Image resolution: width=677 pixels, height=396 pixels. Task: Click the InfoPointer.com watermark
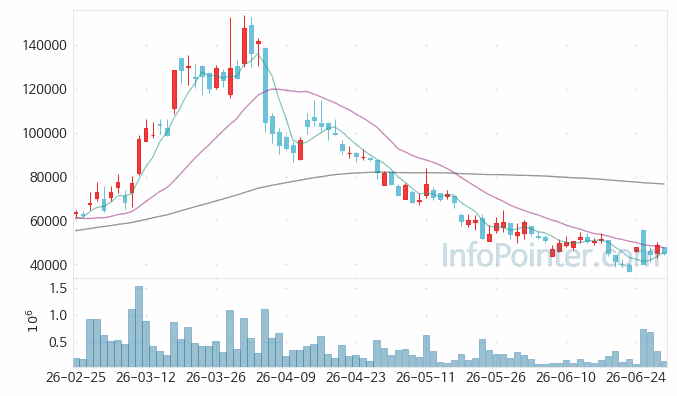tap(550, 255)
